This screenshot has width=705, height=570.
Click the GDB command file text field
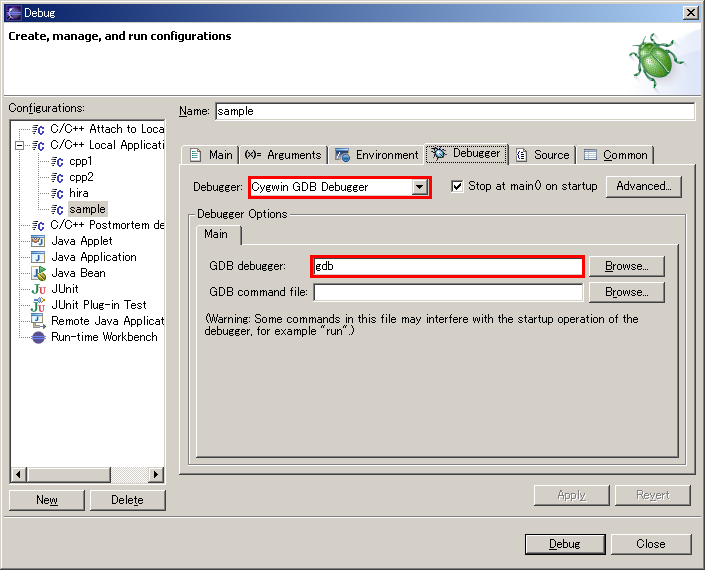tap(448, 292)
